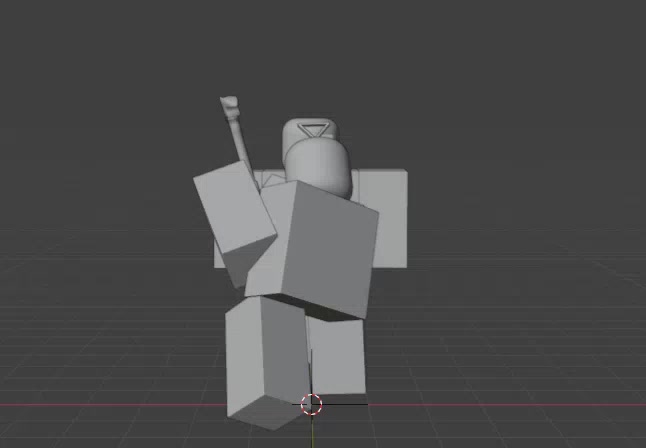Select the character's rounded head mesh
This screenshot has height=448, width=646.
tap(318, 168)
